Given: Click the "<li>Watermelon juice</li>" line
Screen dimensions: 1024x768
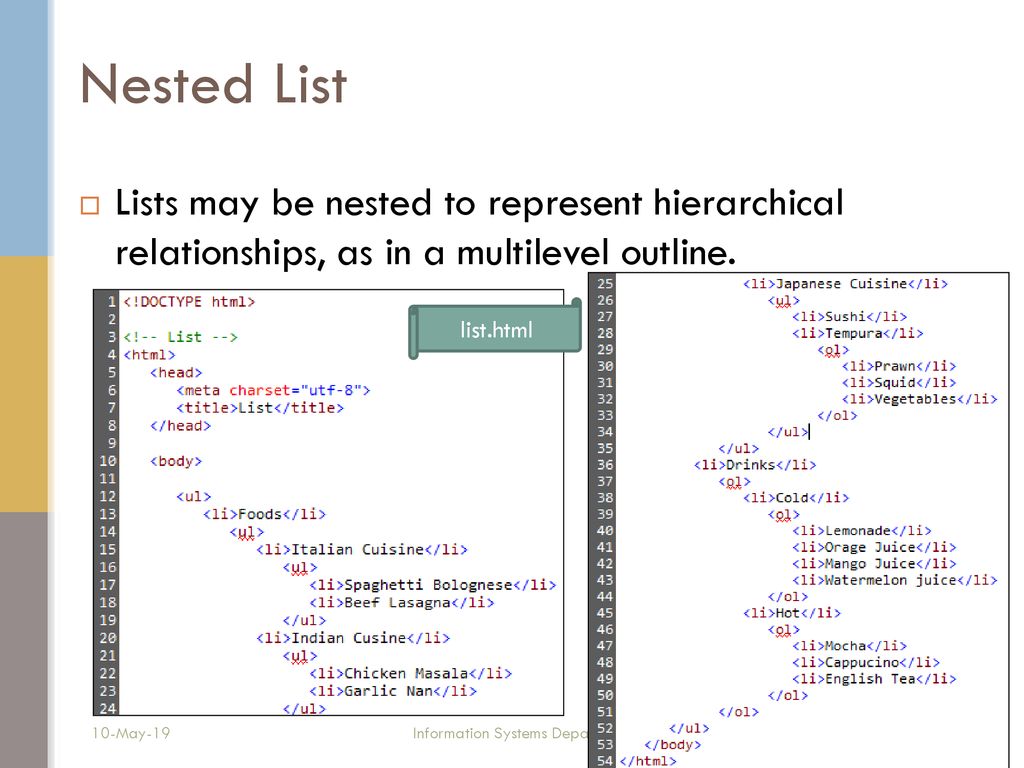Looking at the screenshot, I should (x=895, y=580).
